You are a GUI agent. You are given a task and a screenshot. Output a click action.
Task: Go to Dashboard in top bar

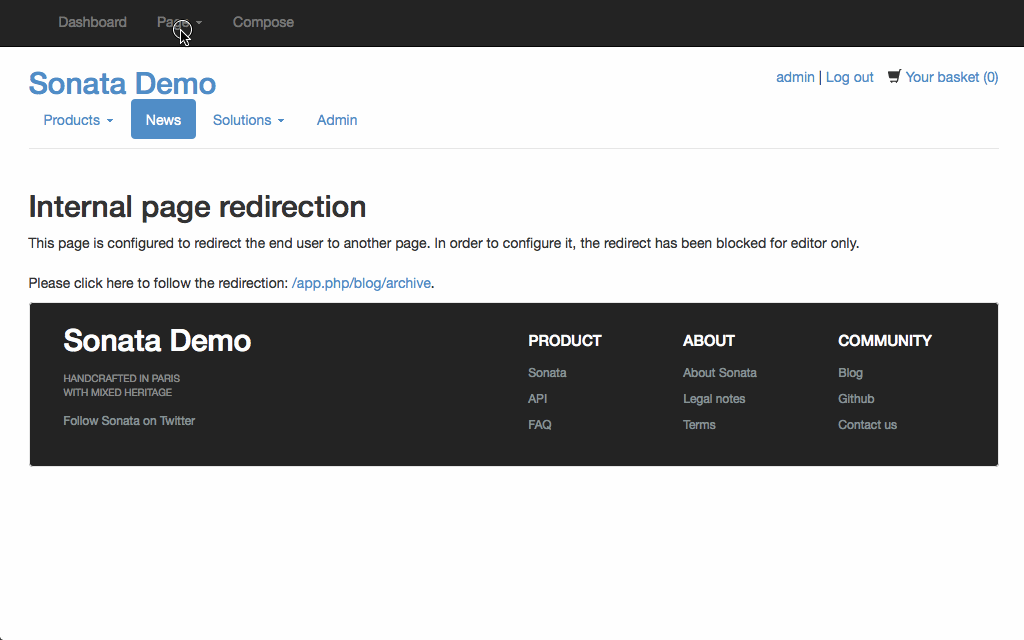point(92,22)
